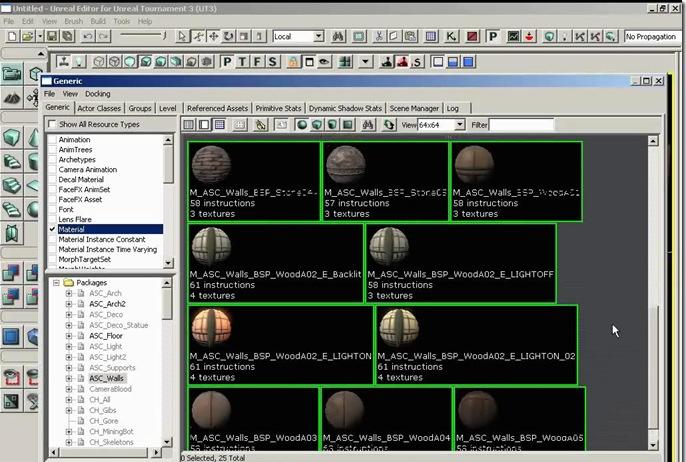The image size is (686, 462).
Task: Click the red joystick play icon in main toolbar
Action: tap(529, 36)
